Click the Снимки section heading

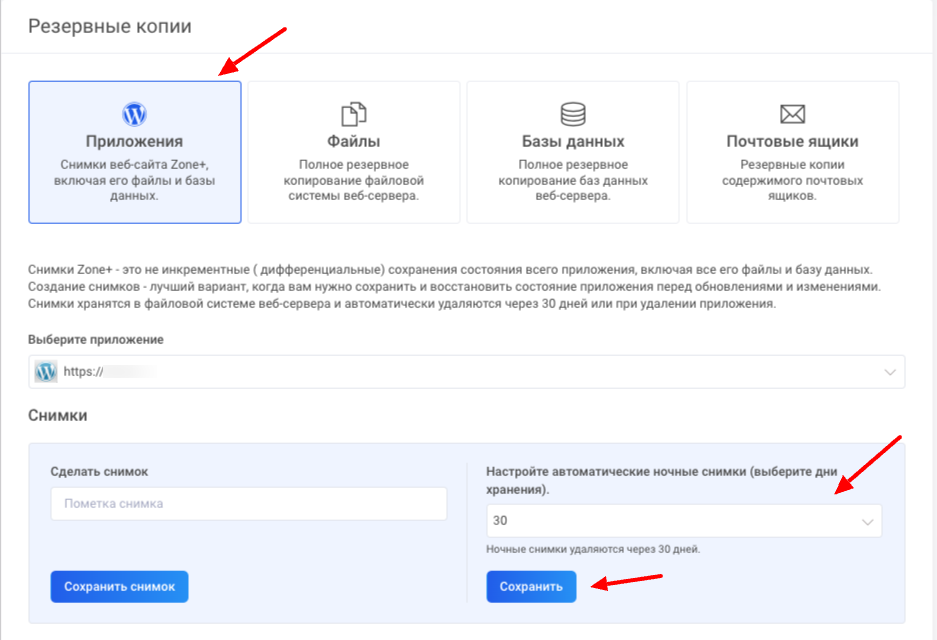[58, 415]
